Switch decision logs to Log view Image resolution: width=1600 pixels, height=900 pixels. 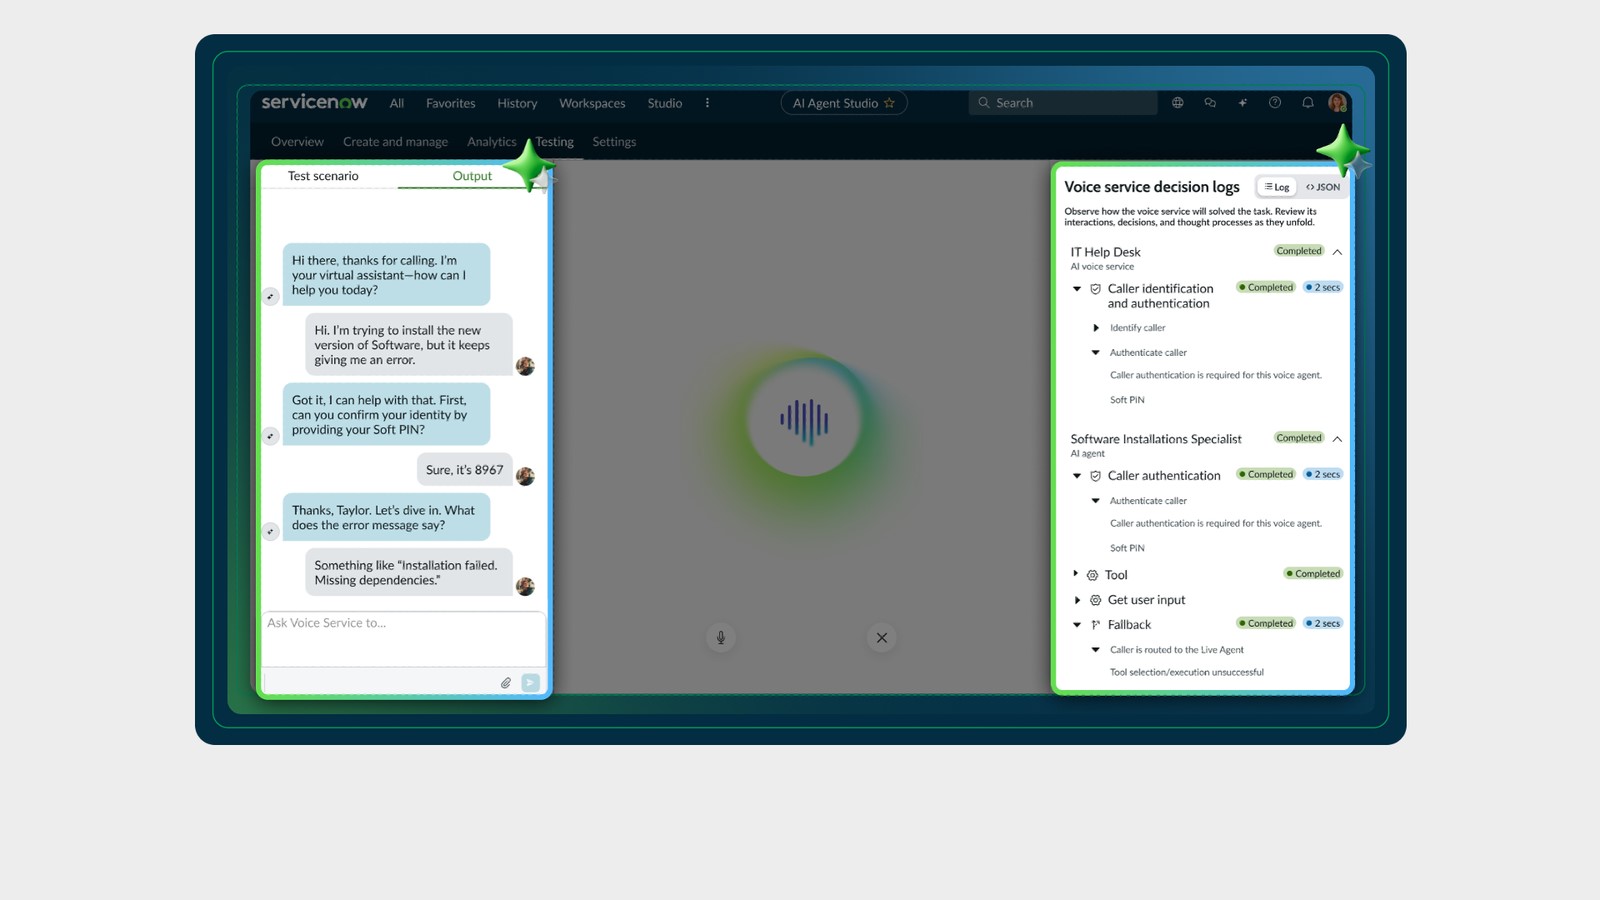coord(1277,187)
